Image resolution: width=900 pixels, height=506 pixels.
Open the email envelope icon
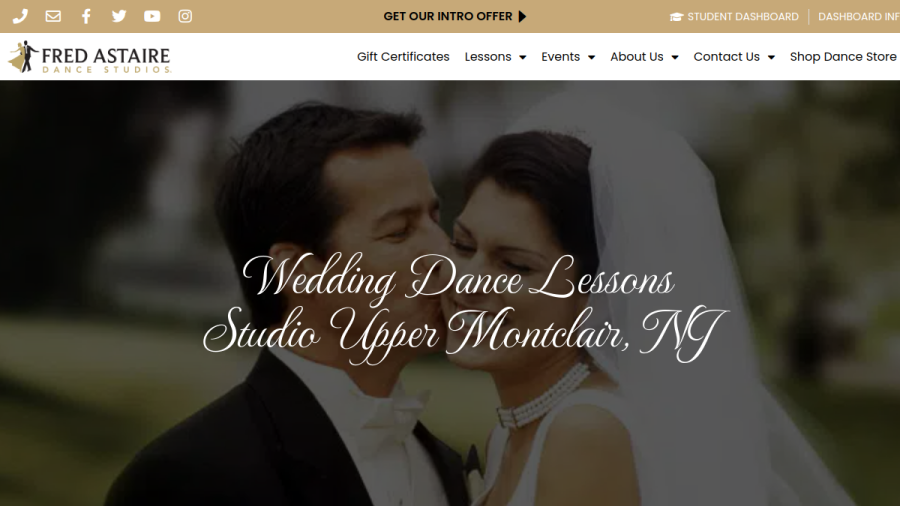click(x=53, y=16)
